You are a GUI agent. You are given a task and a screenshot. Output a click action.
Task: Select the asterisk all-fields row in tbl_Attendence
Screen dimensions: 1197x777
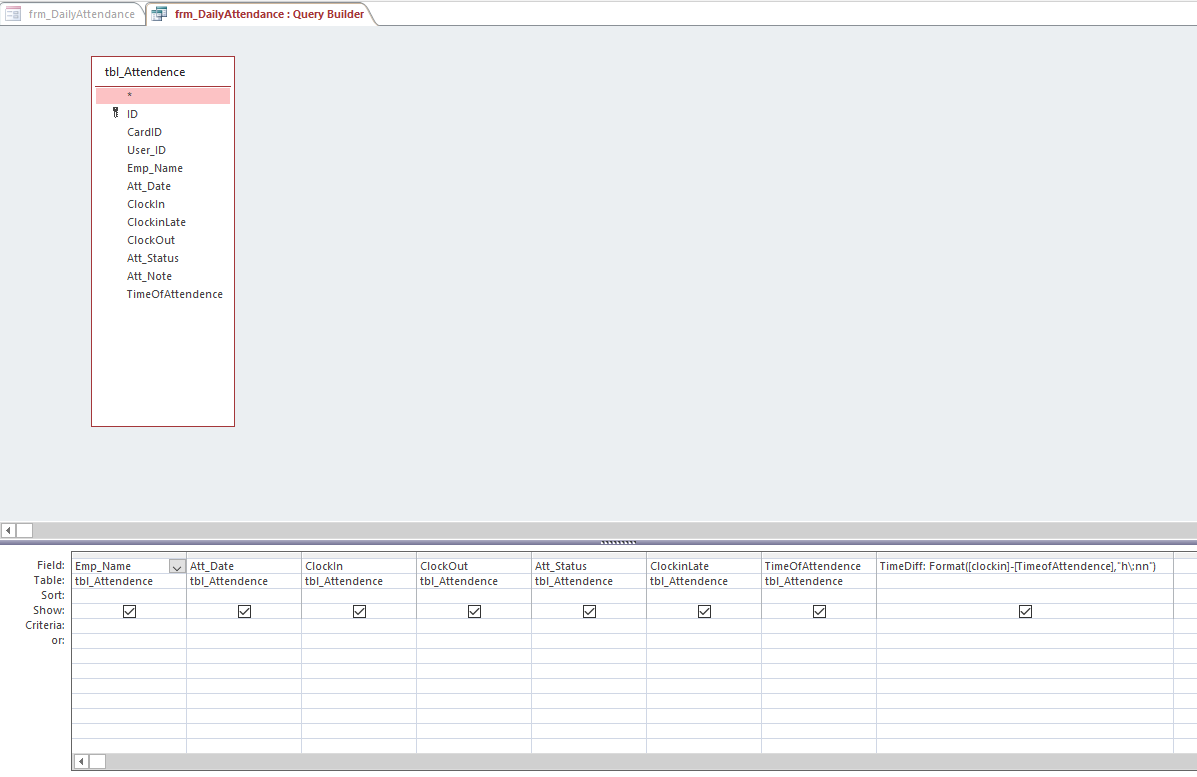point(163,95)
